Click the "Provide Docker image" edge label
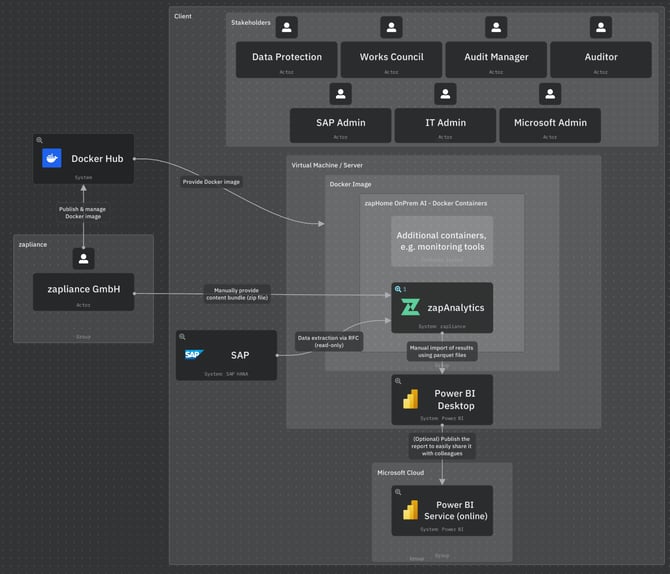This screenshot has width=670, height=574. click(x=211, y=182)
